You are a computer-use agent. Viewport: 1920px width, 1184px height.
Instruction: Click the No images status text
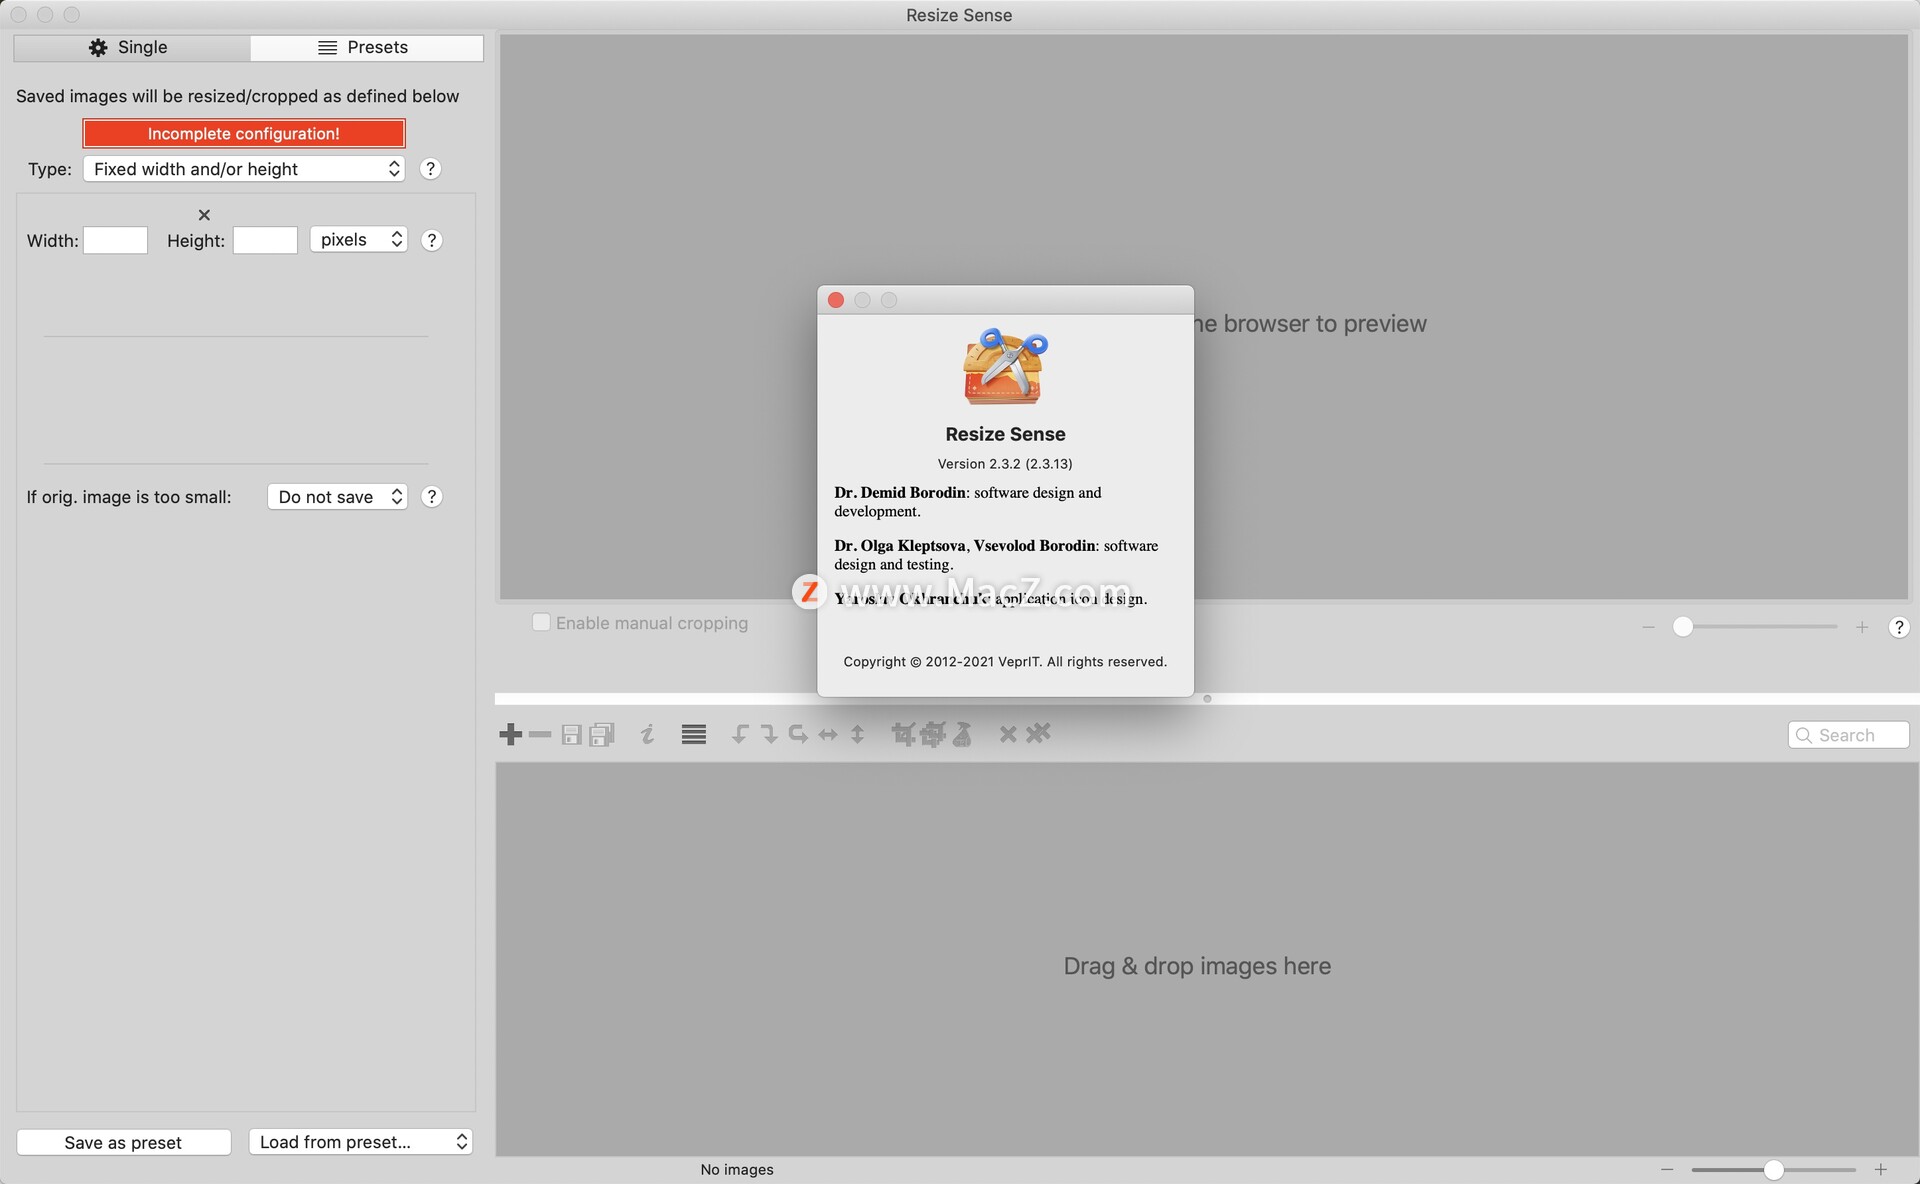[737, 1169]
